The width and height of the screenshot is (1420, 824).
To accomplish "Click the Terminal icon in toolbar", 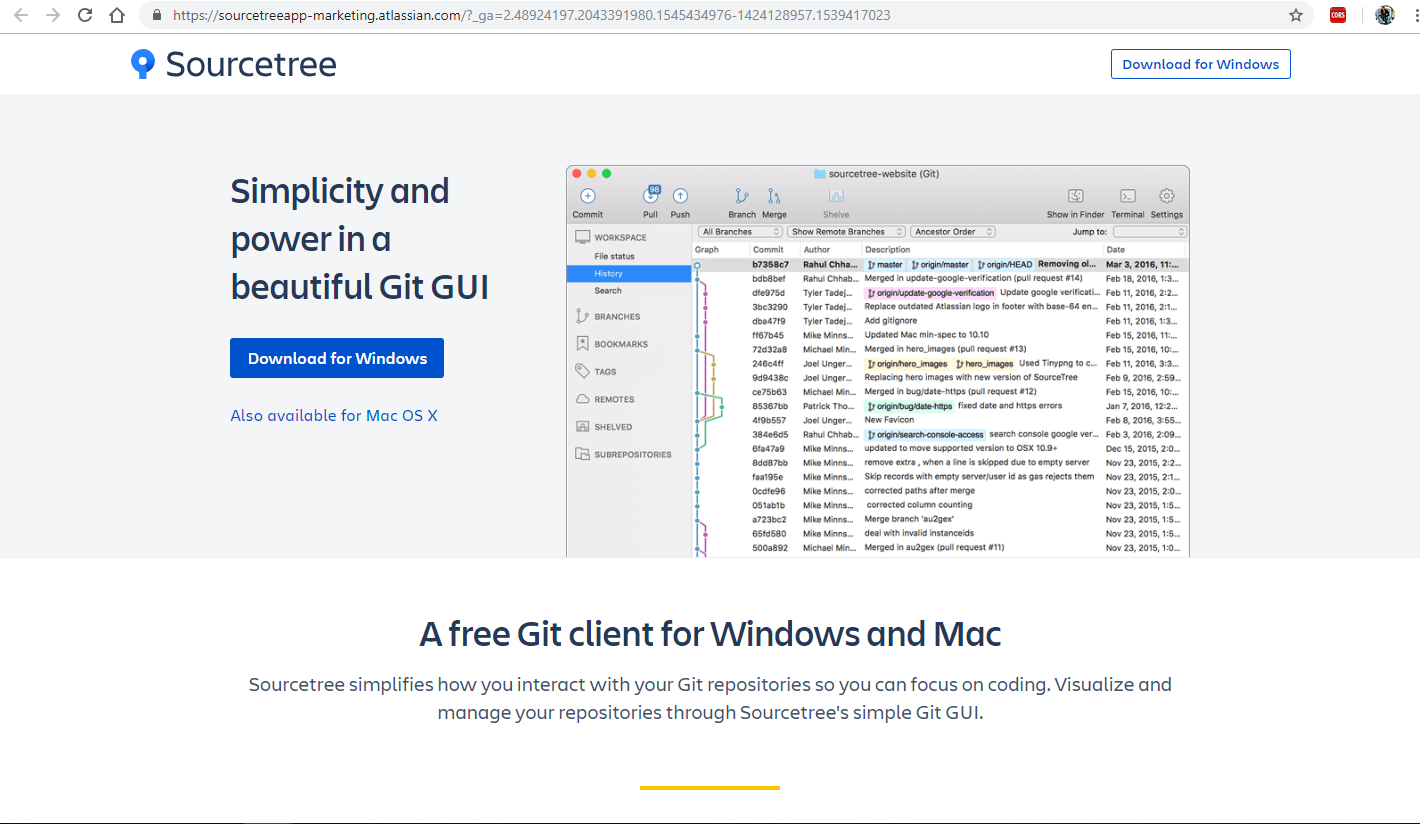I will pyautogui.click(x=1127, y=196).
